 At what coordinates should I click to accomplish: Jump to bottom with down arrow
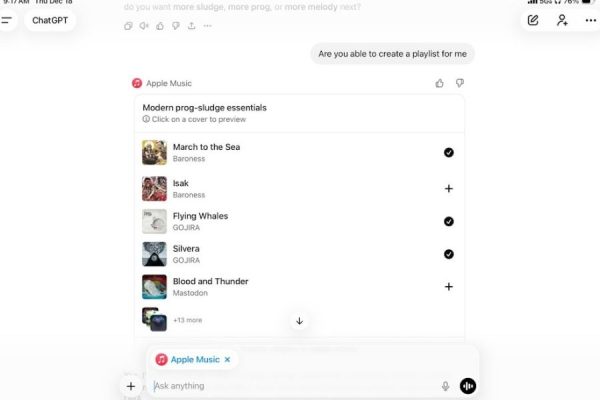[x=299, y=321]
